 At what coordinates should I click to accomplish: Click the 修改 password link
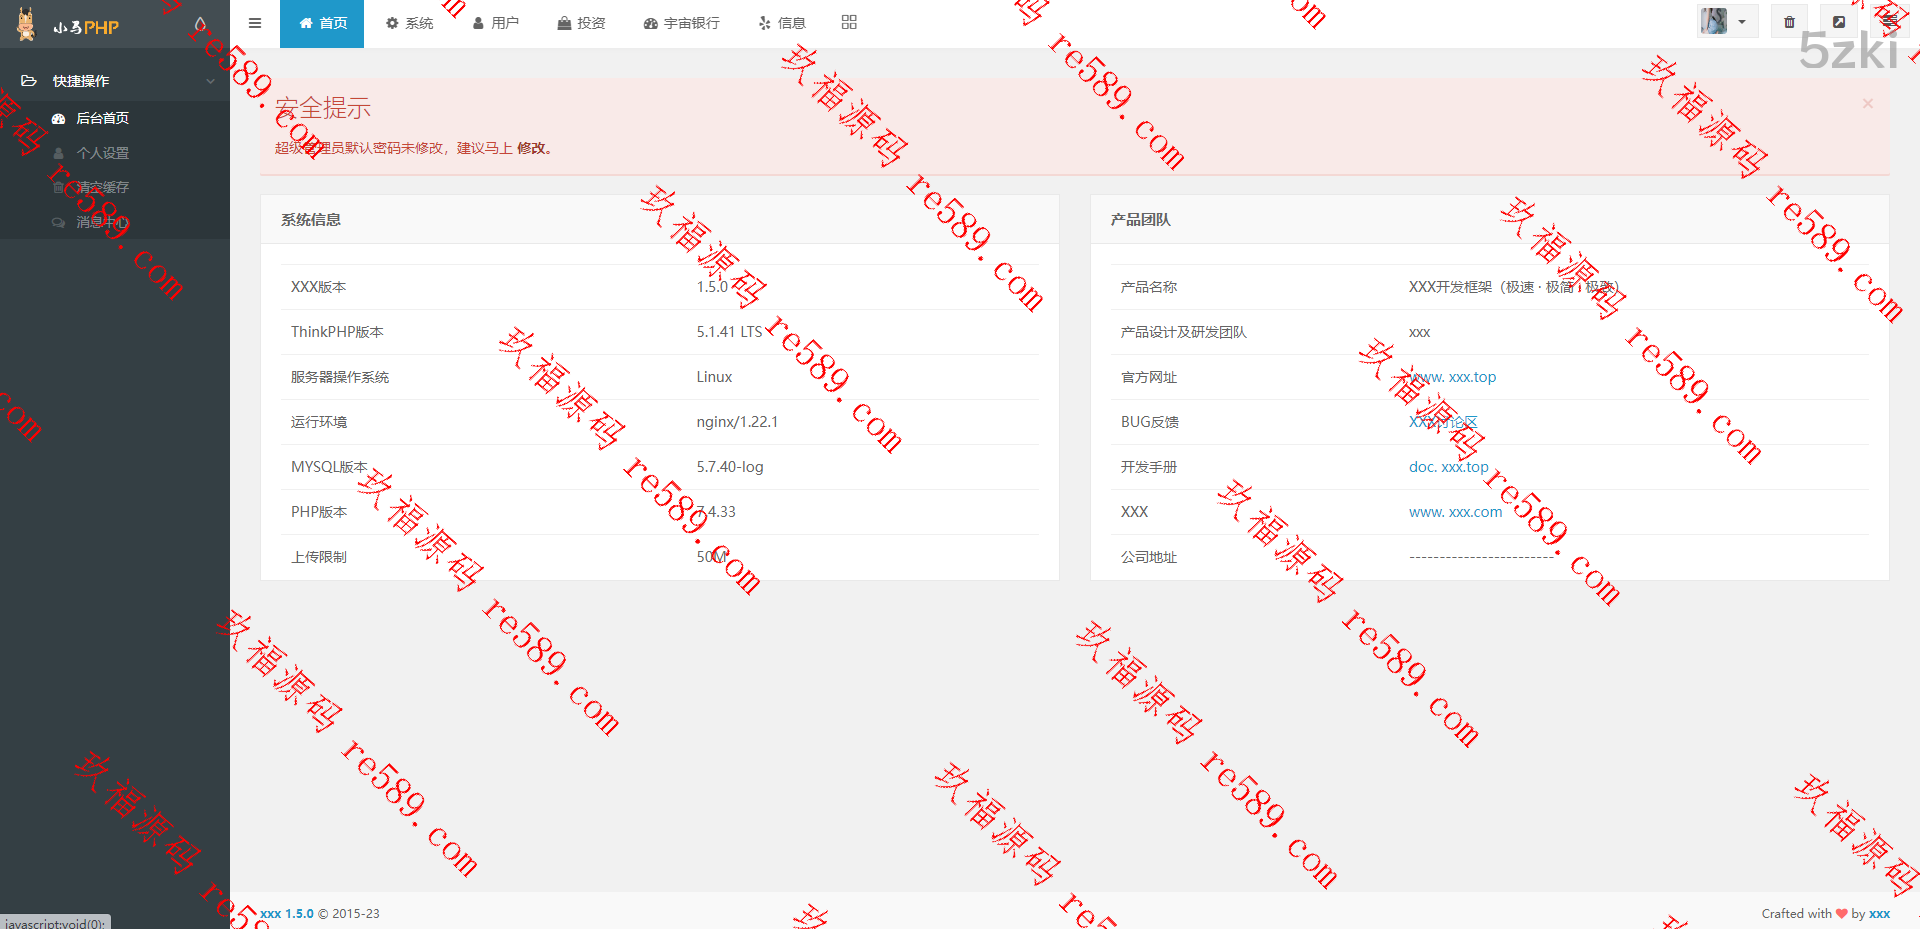pyautogui.click(x=531, y=148)
